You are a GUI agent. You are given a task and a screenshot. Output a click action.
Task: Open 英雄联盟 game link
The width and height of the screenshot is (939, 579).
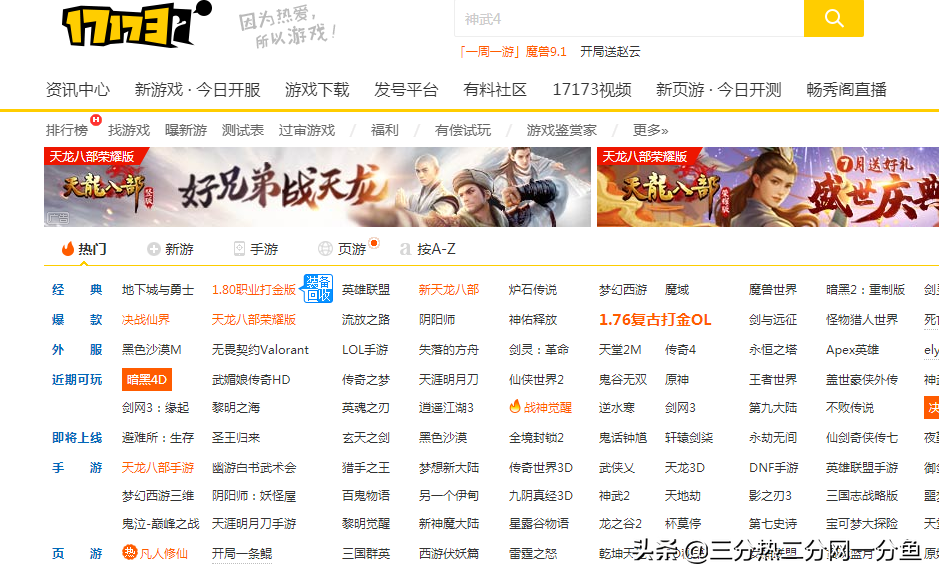[x=366, y=290]
